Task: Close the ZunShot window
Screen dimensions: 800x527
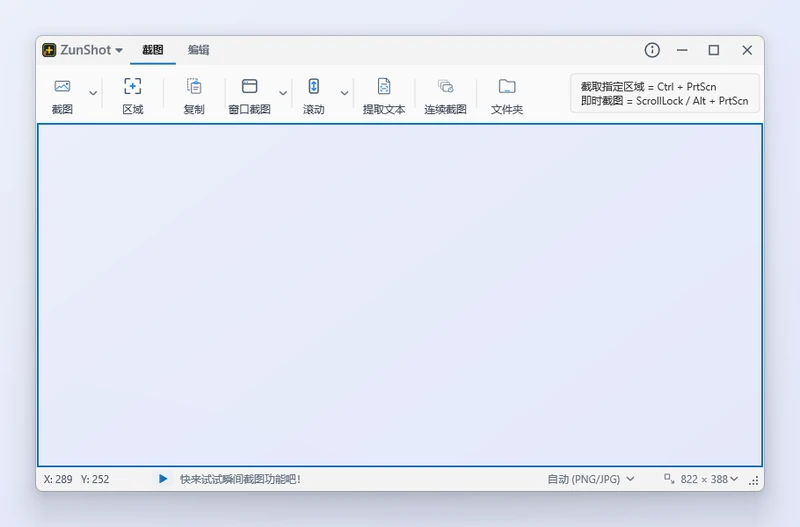Action: tap(747, 50)
